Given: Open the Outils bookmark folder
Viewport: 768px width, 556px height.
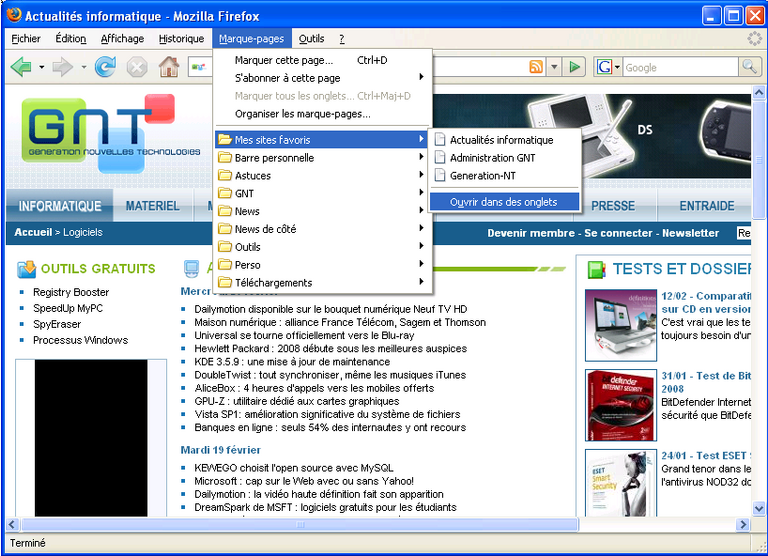Looking at the screenshot, I should [322, 247].
